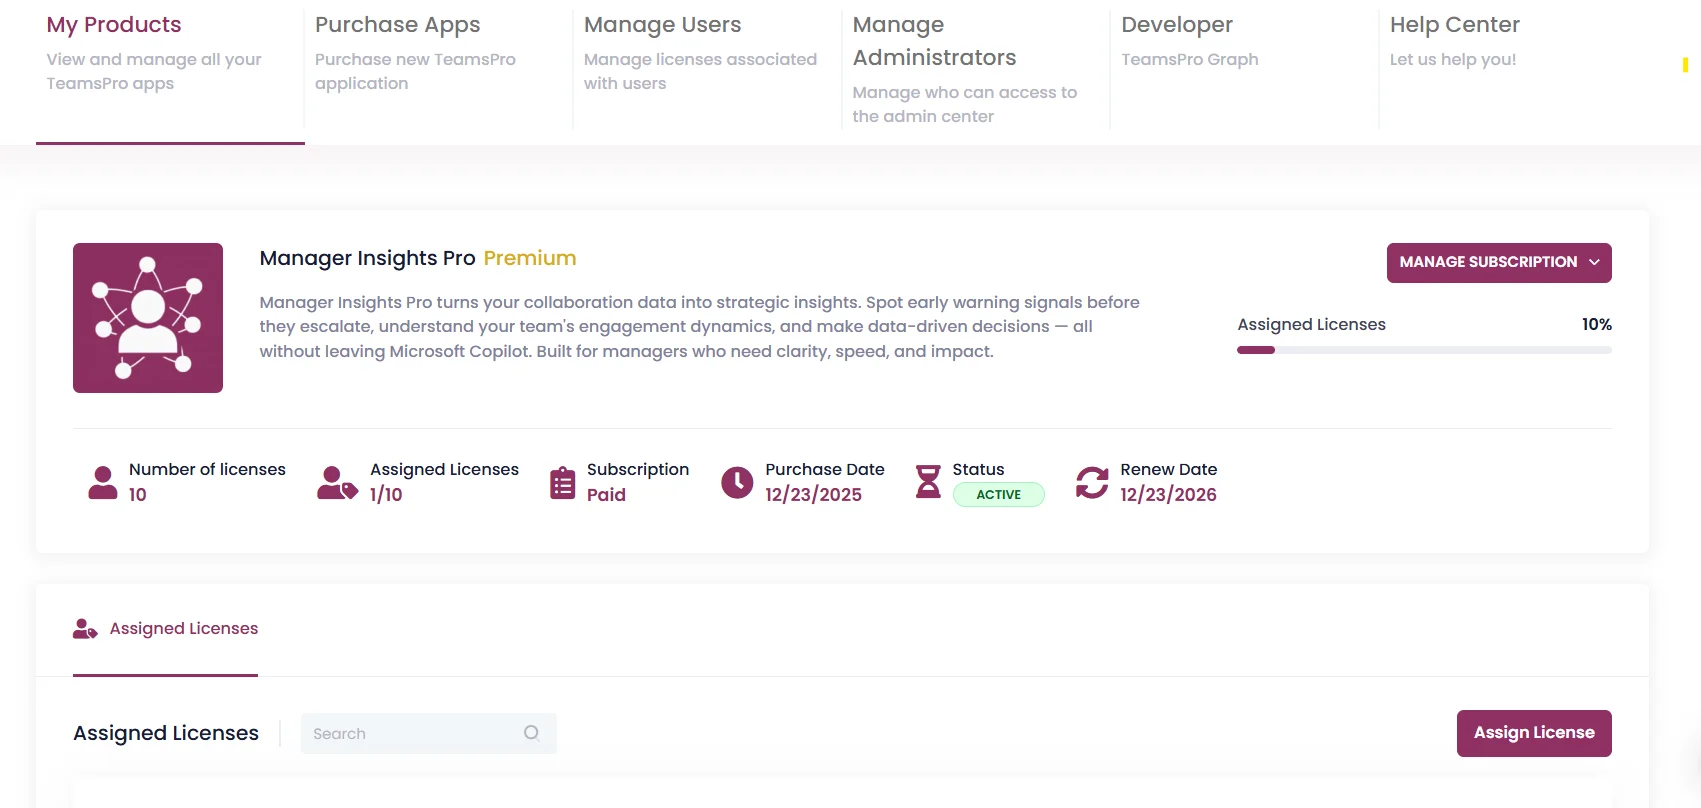The width and height of the screenshot is (1701, 808).
Task: Click the Number of licenses person icon
Action: pyautogui.click(x=103, y=482)
